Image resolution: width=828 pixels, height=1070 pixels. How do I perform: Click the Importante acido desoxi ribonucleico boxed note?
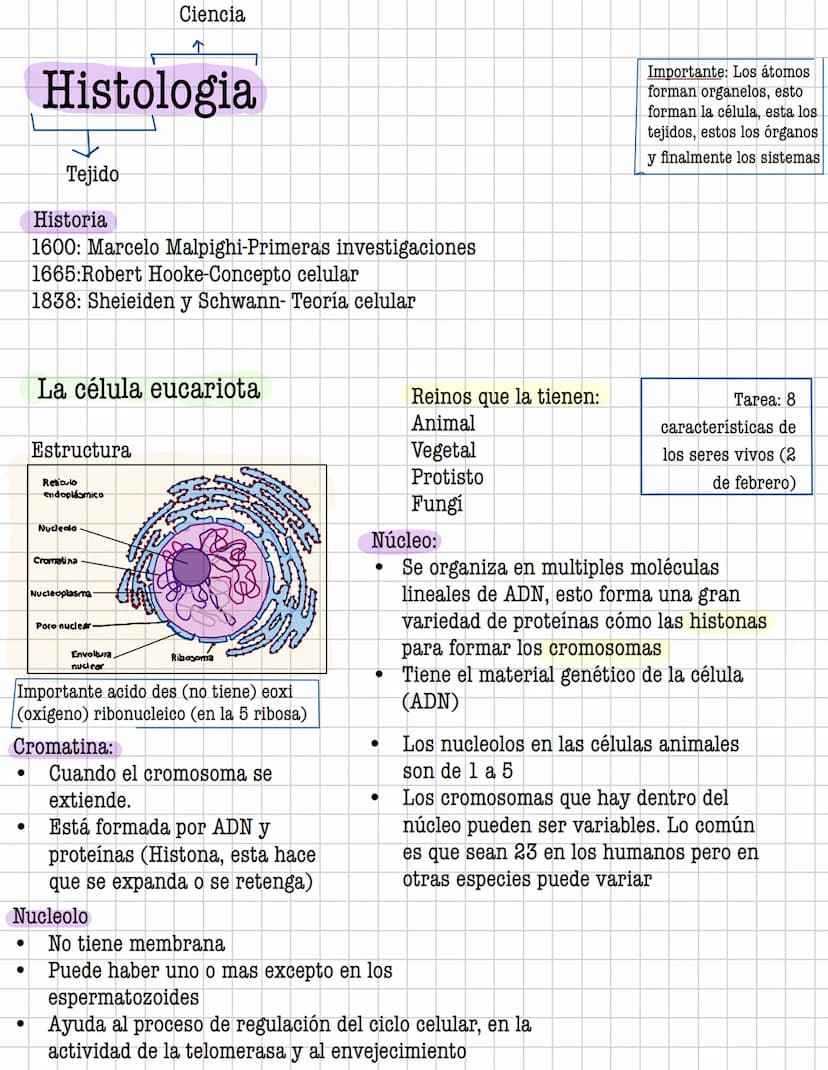click(x=166, y=703)
